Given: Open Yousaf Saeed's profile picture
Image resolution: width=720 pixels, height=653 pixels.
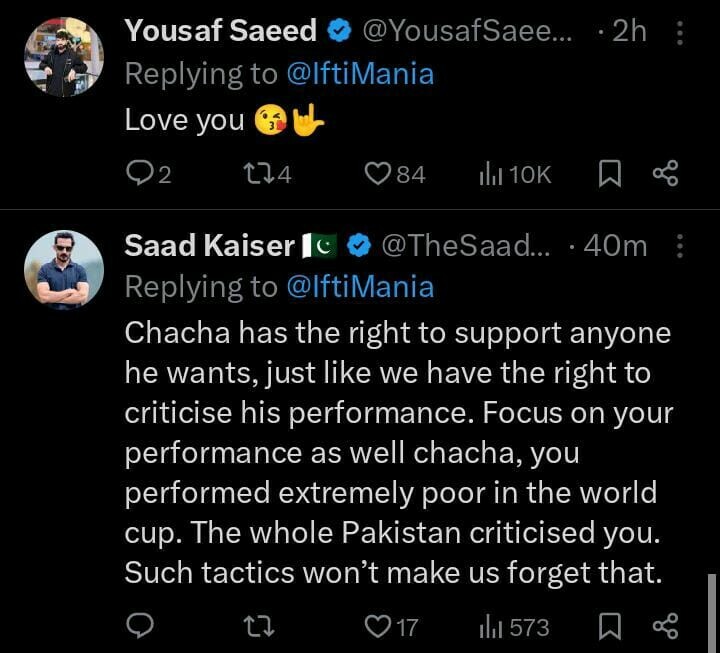Looking at the screenshot, I should point(63,57).
